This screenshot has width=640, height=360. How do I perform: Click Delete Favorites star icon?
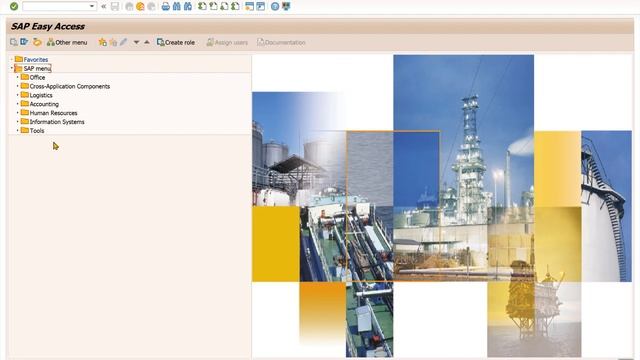click(113, 42)
